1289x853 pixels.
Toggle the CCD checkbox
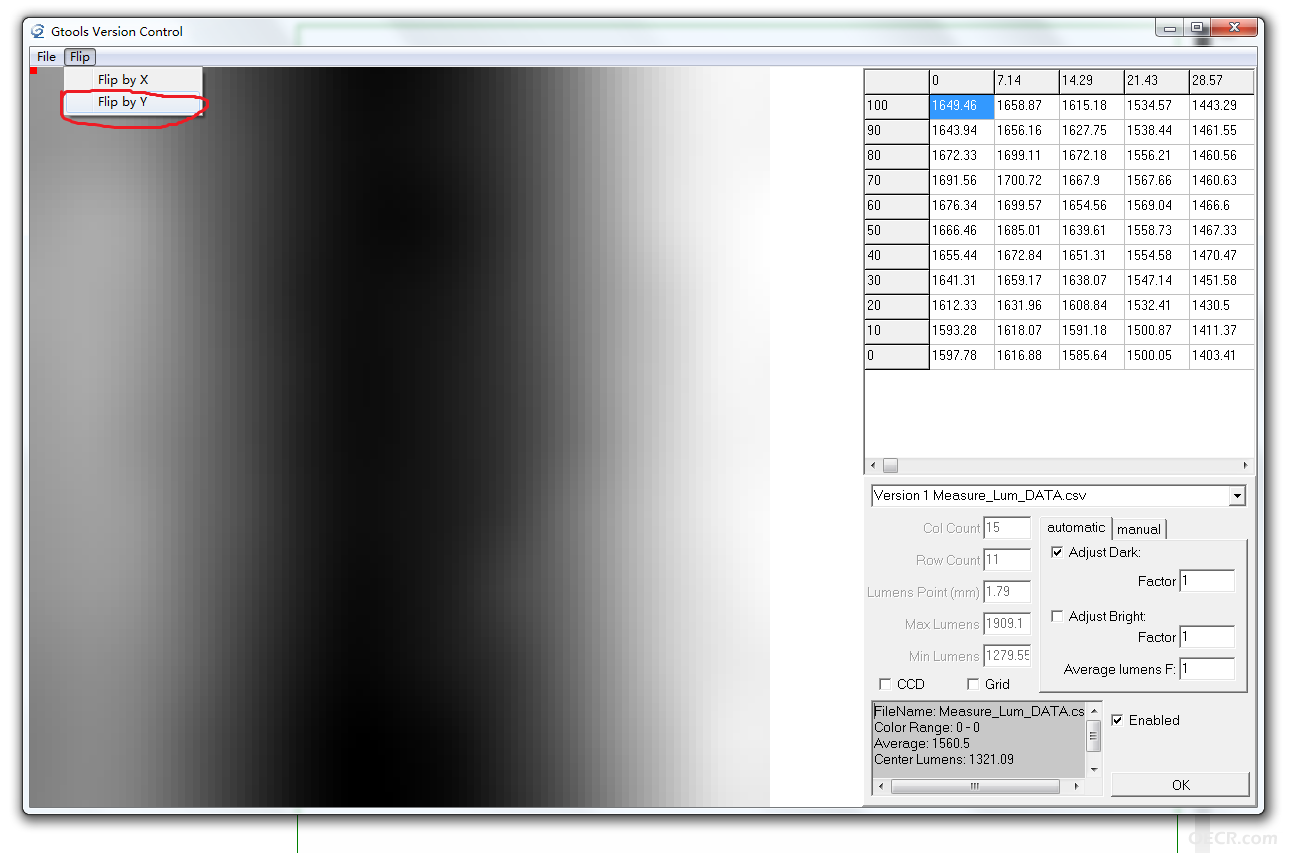point(885,684)
